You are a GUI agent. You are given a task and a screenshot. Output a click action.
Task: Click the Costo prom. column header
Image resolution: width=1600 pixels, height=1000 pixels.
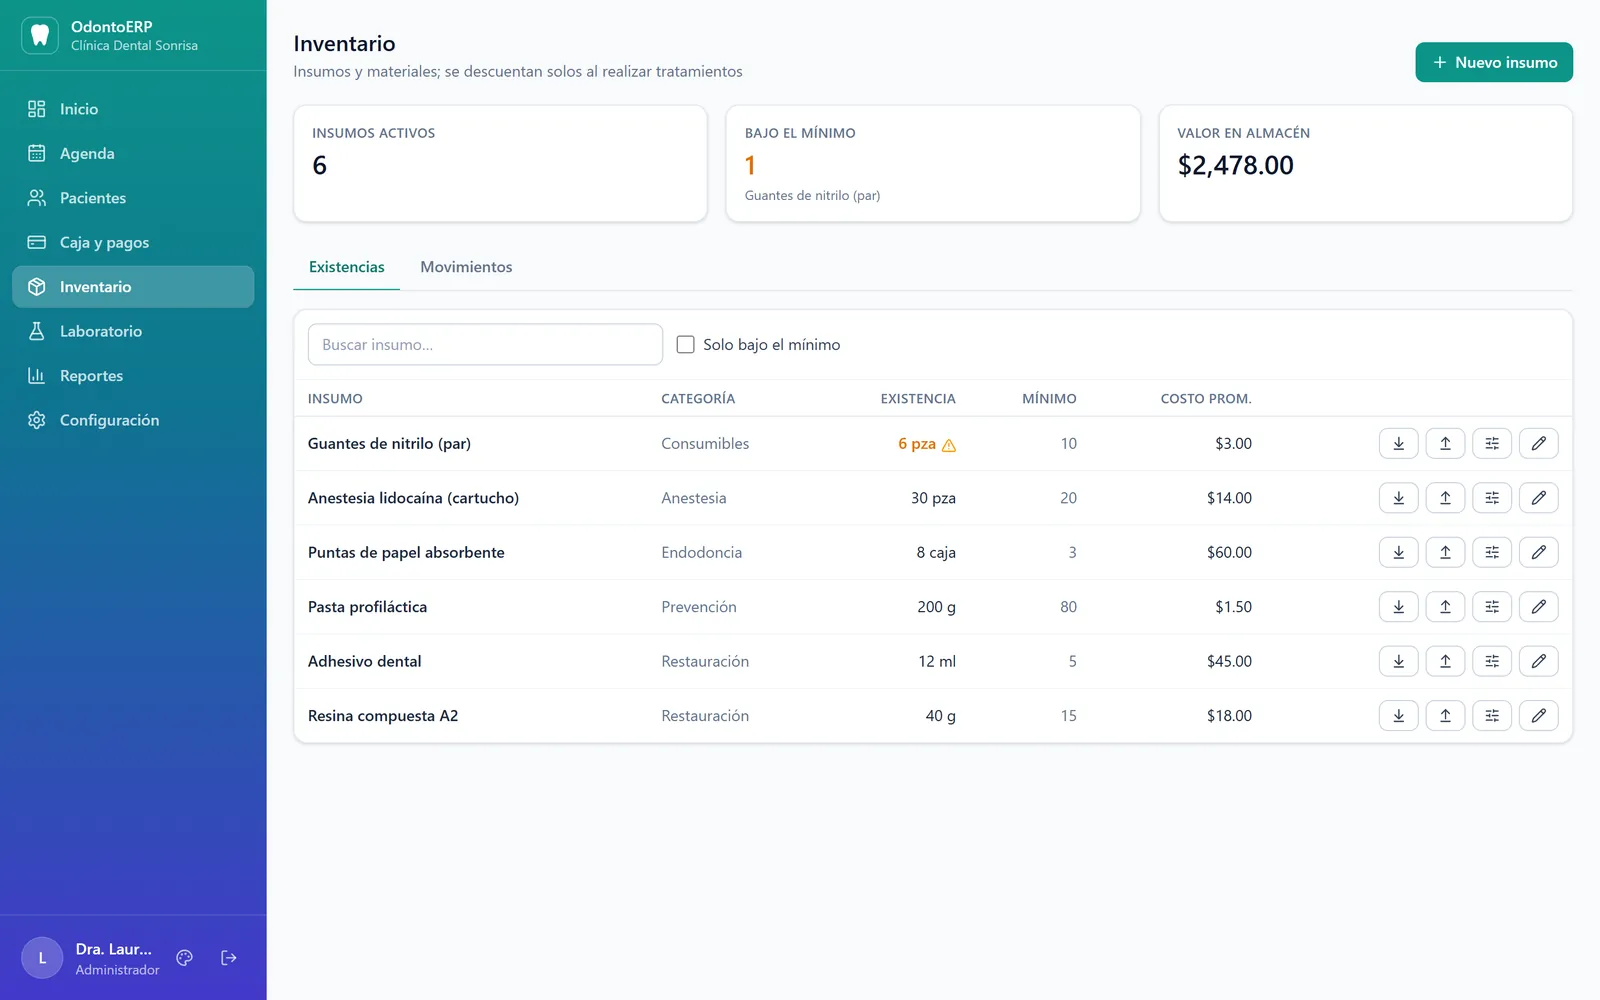[1205, 398]
